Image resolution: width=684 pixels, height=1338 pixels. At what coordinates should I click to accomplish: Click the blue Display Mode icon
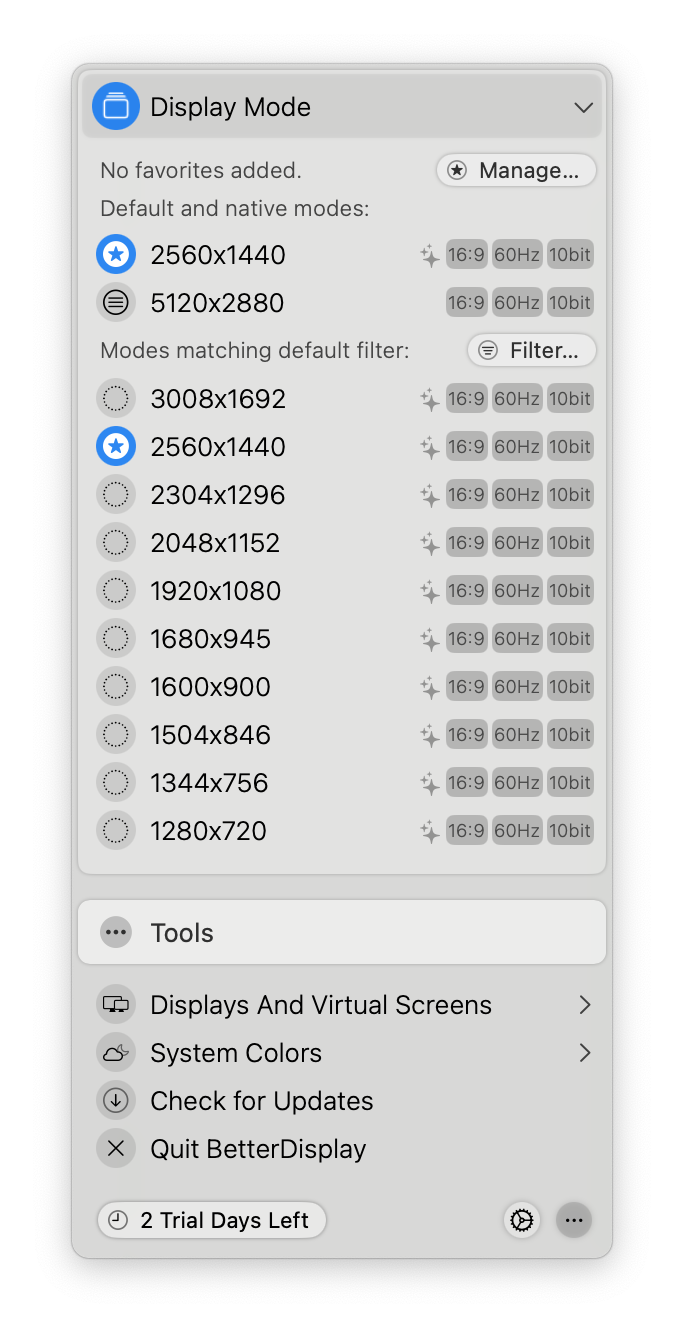(x=116, y=107)
